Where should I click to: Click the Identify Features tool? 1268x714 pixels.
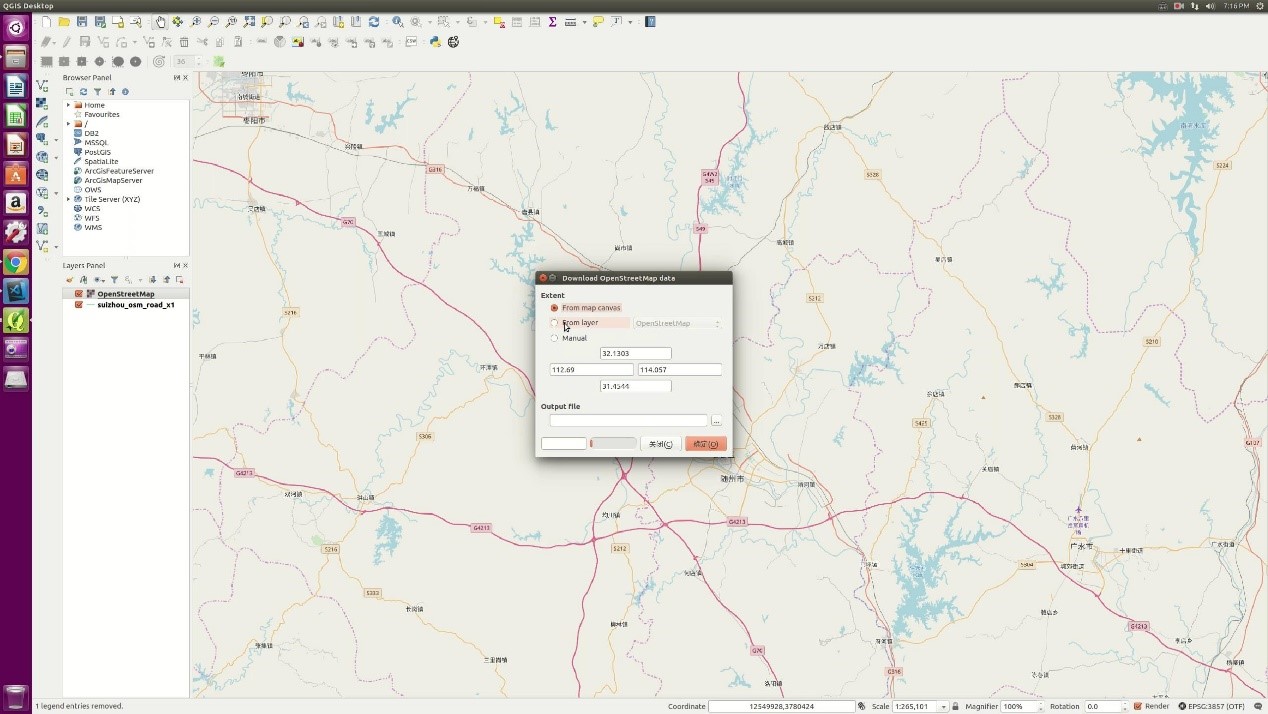pyautogui.click(x=398, y=22)
